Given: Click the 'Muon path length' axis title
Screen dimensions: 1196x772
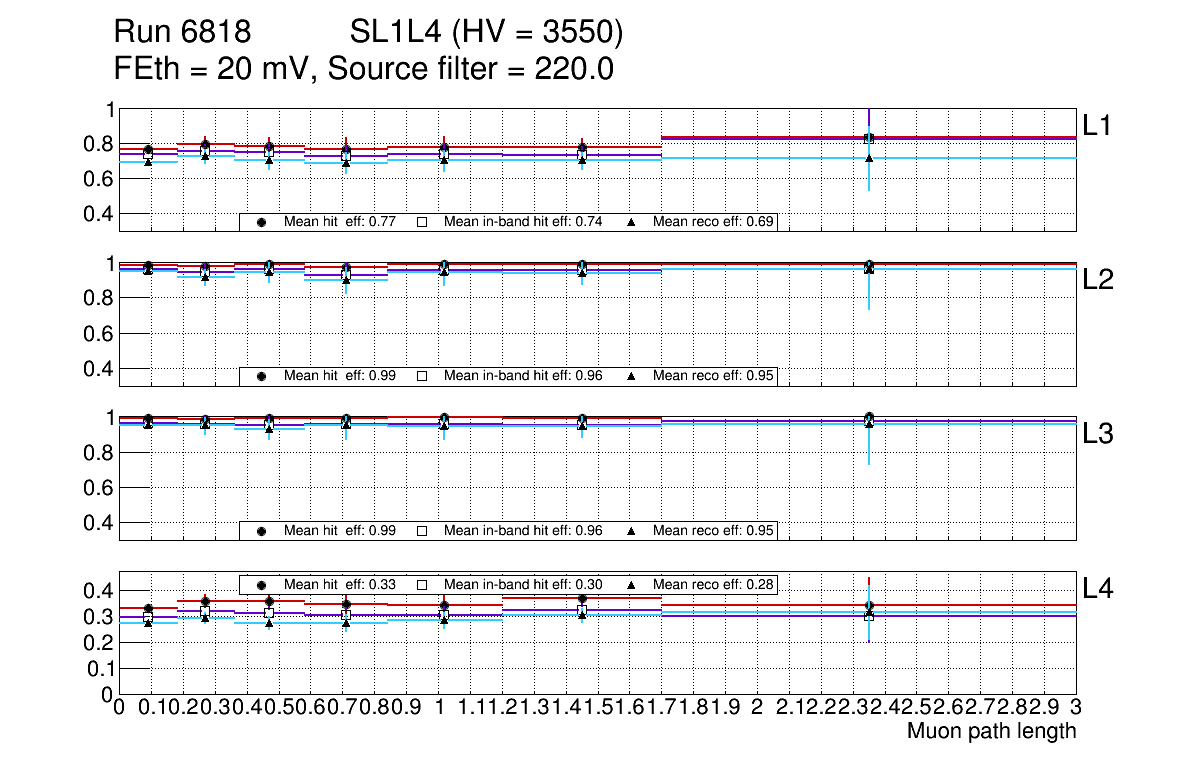Looking at the screenshot, I should tap(991, 731).
